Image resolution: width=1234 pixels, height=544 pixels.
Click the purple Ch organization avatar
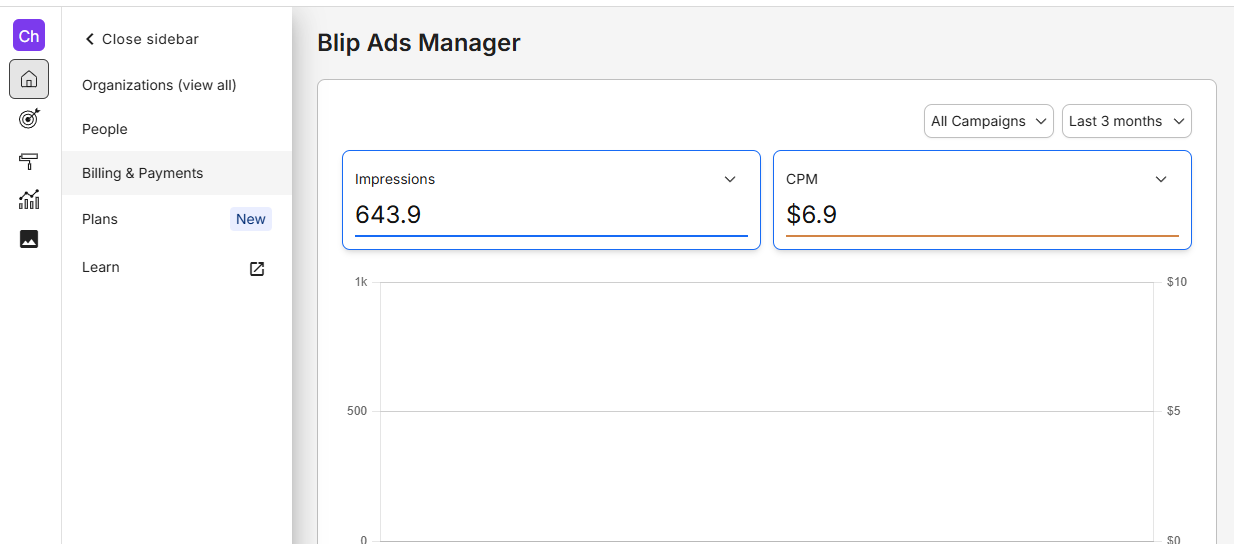pyautogui.click(x=29, y=35)
